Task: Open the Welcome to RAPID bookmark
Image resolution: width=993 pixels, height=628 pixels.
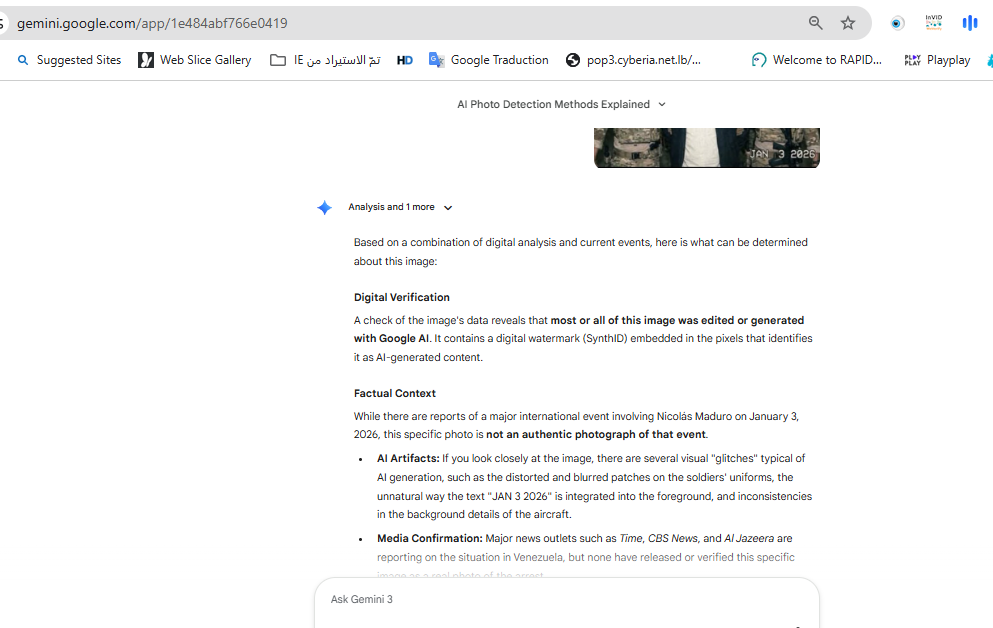Action: (x=817, y=60)
